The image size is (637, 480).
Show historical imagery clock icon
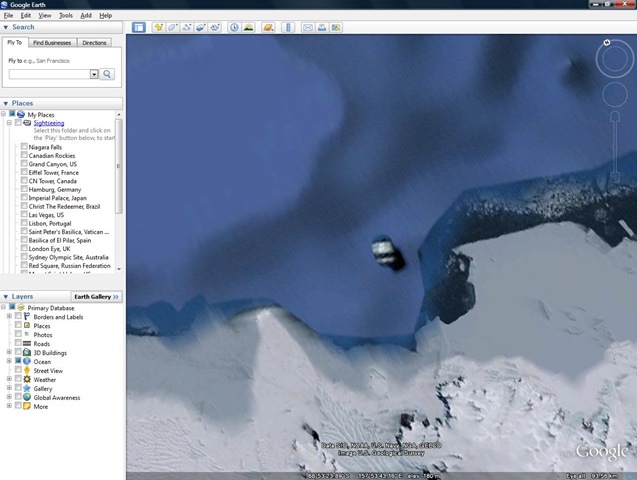[x=234, y=28]
